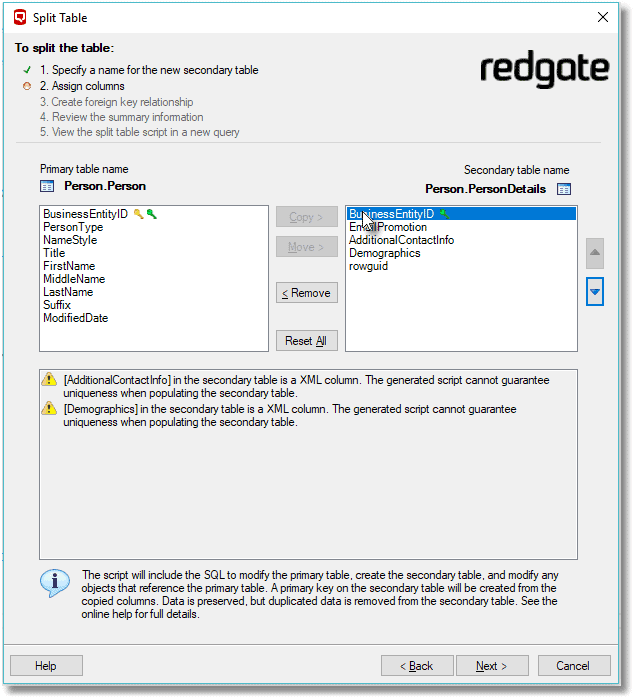Viewport: 635px width, 700px height.
Task: Cancel the Split Table wizard
Action: click(573, 666)
